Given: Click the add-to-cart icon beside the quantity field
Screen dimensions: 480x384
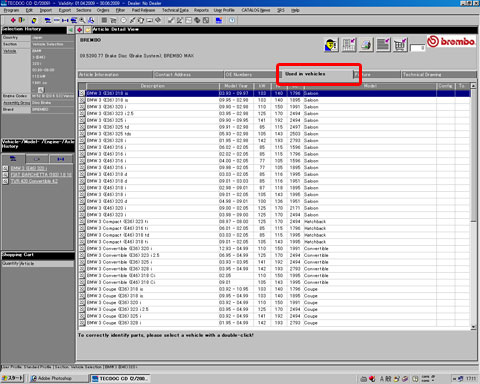Looking at the screenshot, I should (x=400, y=45).
